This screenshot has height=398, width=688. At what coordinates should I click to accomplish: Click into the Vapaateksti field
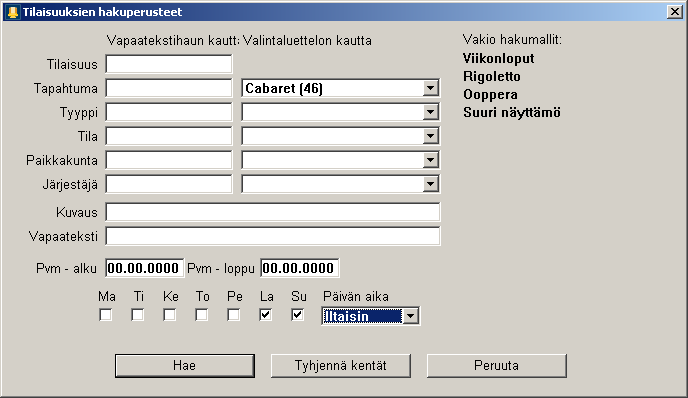272,236
